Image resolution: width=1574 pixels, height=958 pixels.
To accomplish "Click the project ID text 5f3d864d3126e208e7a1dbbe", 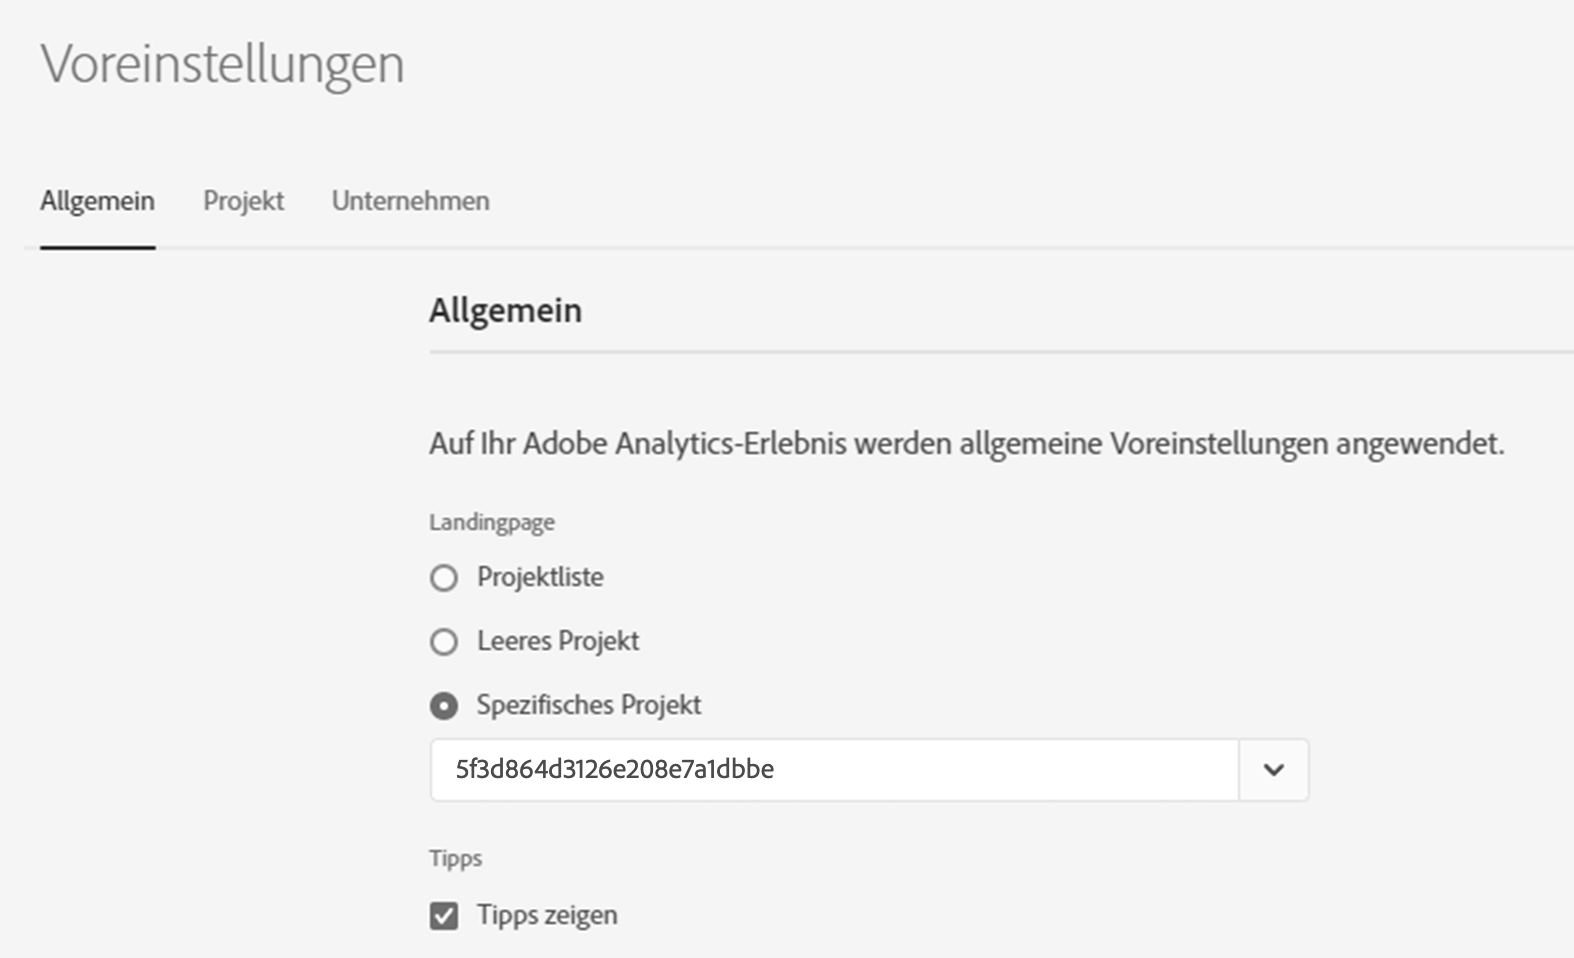I will pyautogui.click(x=615, y=769).
